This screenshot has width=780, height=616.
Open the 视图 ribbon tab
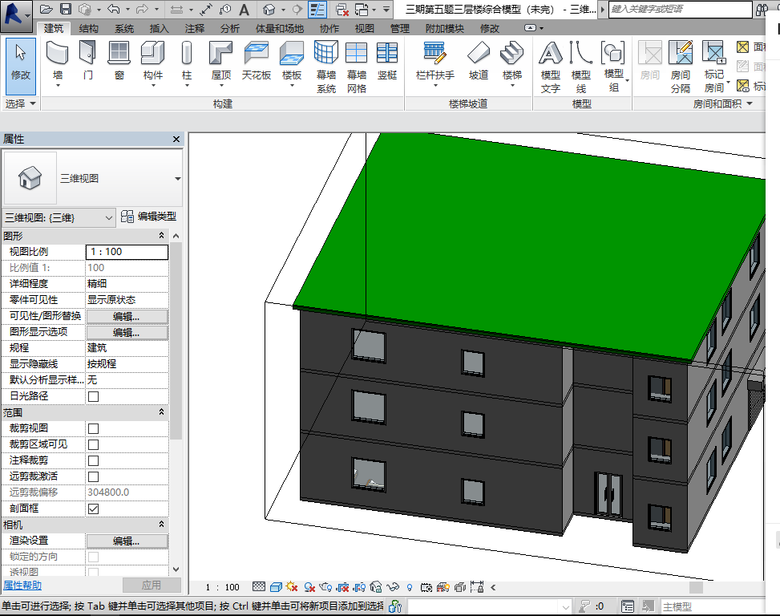(364, 29)
